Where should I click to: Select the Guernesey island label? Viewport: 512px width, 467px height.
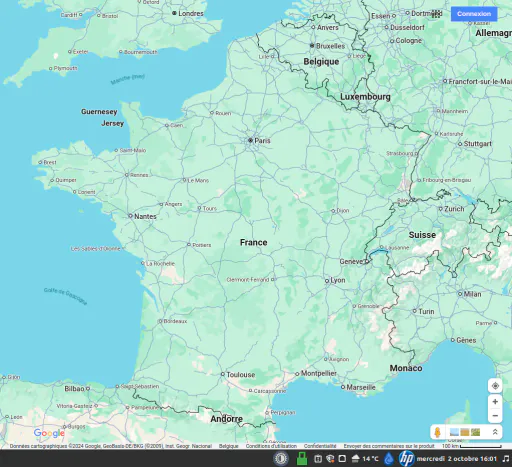point(99,112)
